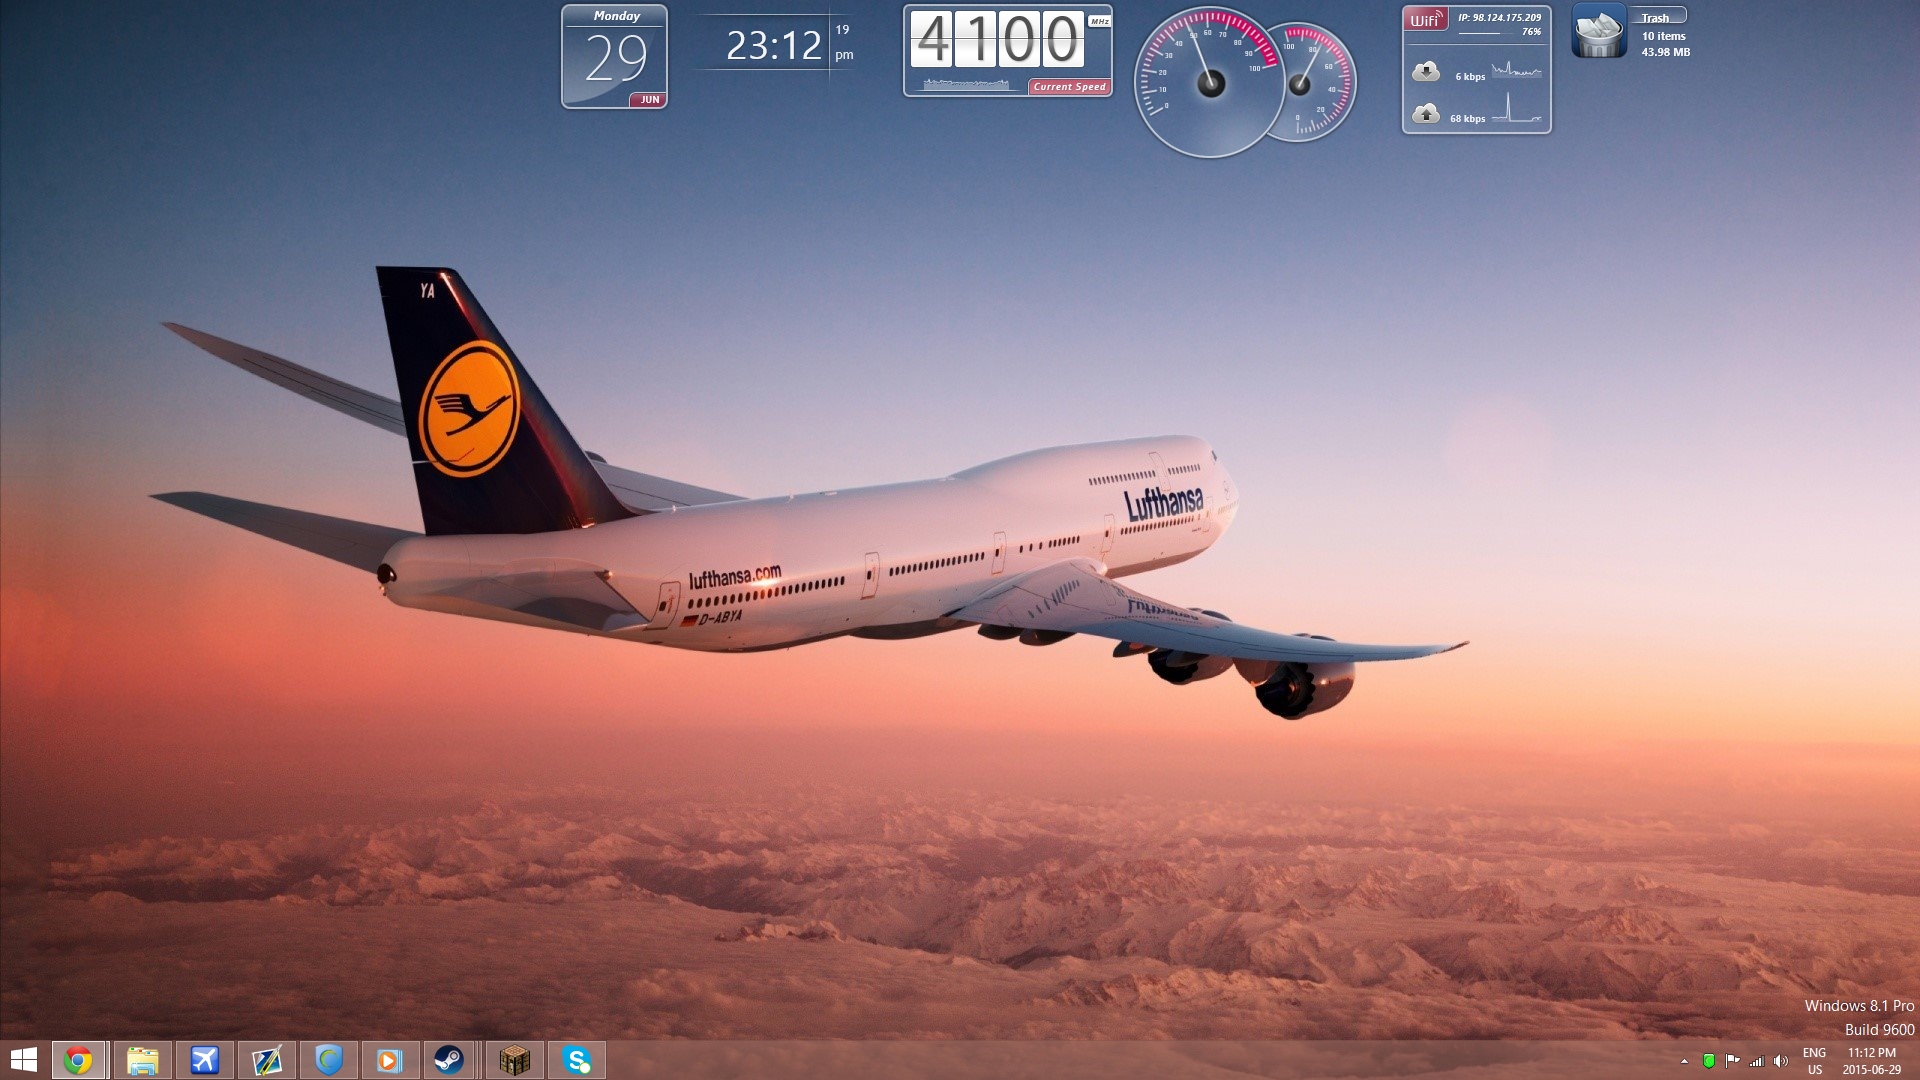This screenshot has width=1920, height=1080.
Task: Click the IP: 98.124.175.209 text
Action: [1499, 18]
